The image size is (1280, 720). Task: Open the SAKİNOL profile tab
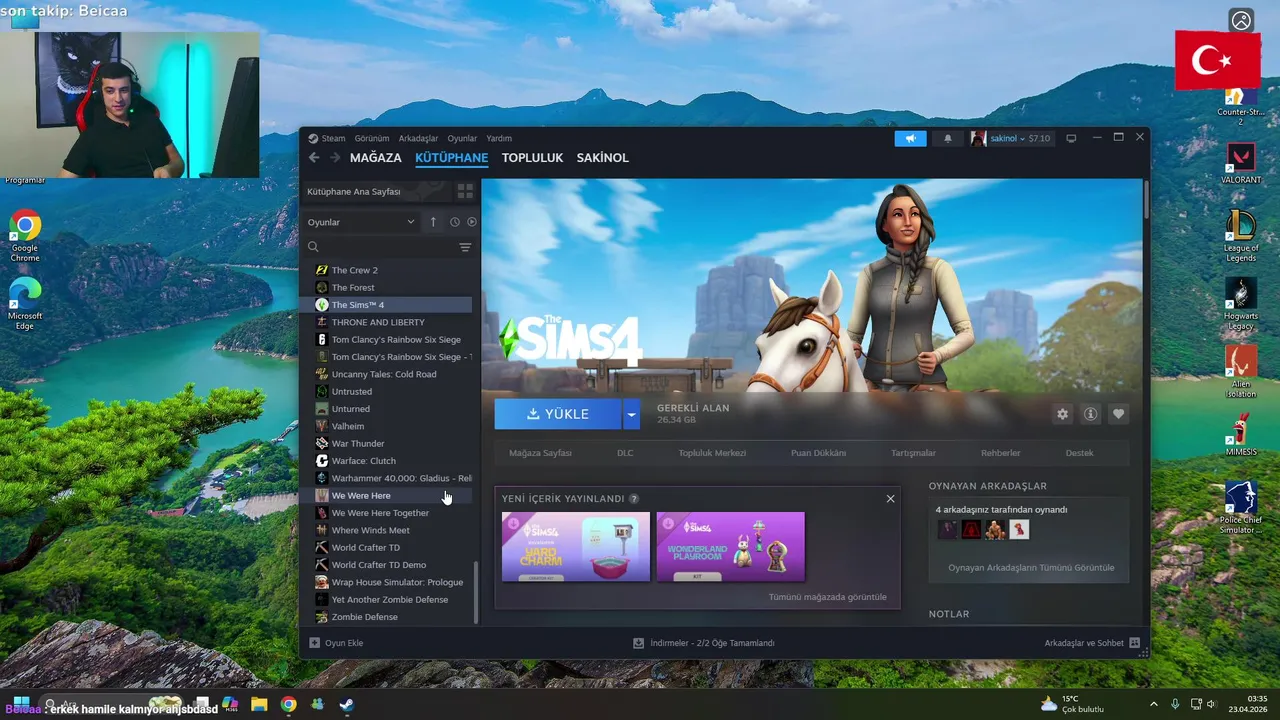[603, 158]
